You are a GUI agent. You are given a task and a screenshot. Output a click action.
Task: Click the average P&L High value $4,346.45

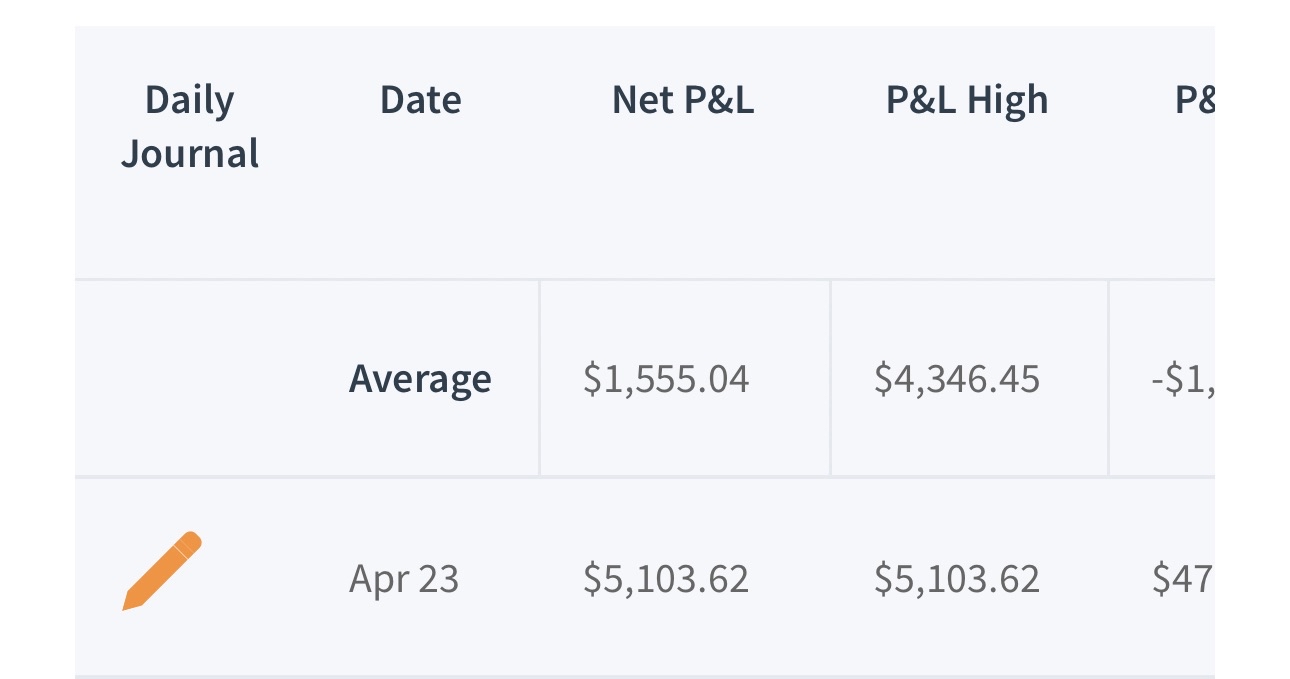tap(968, 378)
